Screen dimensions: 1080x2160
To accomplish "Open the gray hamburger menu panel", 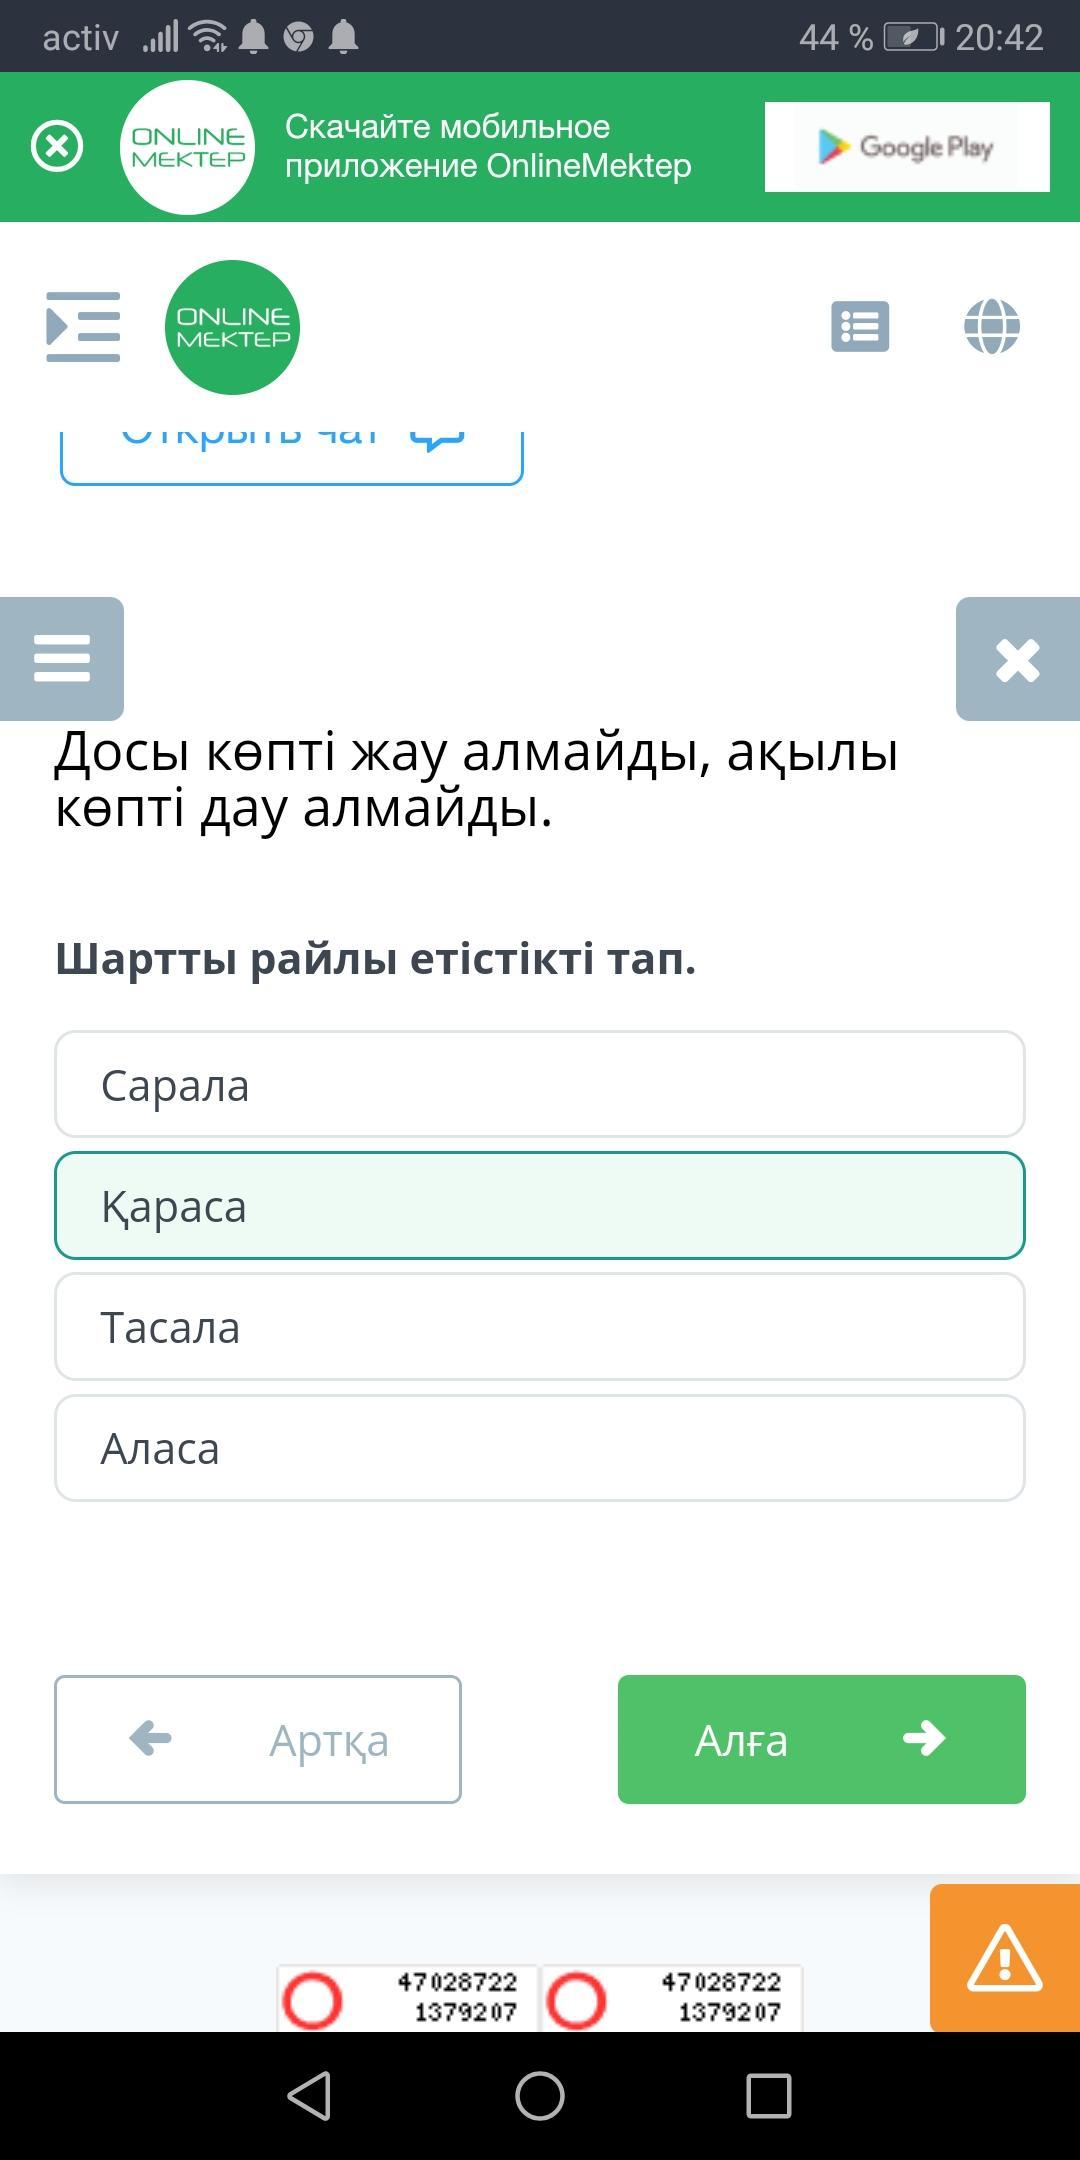I will pyautogui.click(x=62, y=659).
